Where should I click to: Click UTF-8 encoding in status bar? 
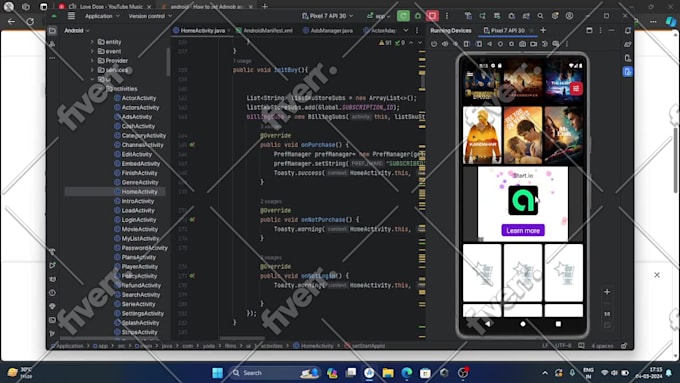pyautogui.click(x=563, y=346)
